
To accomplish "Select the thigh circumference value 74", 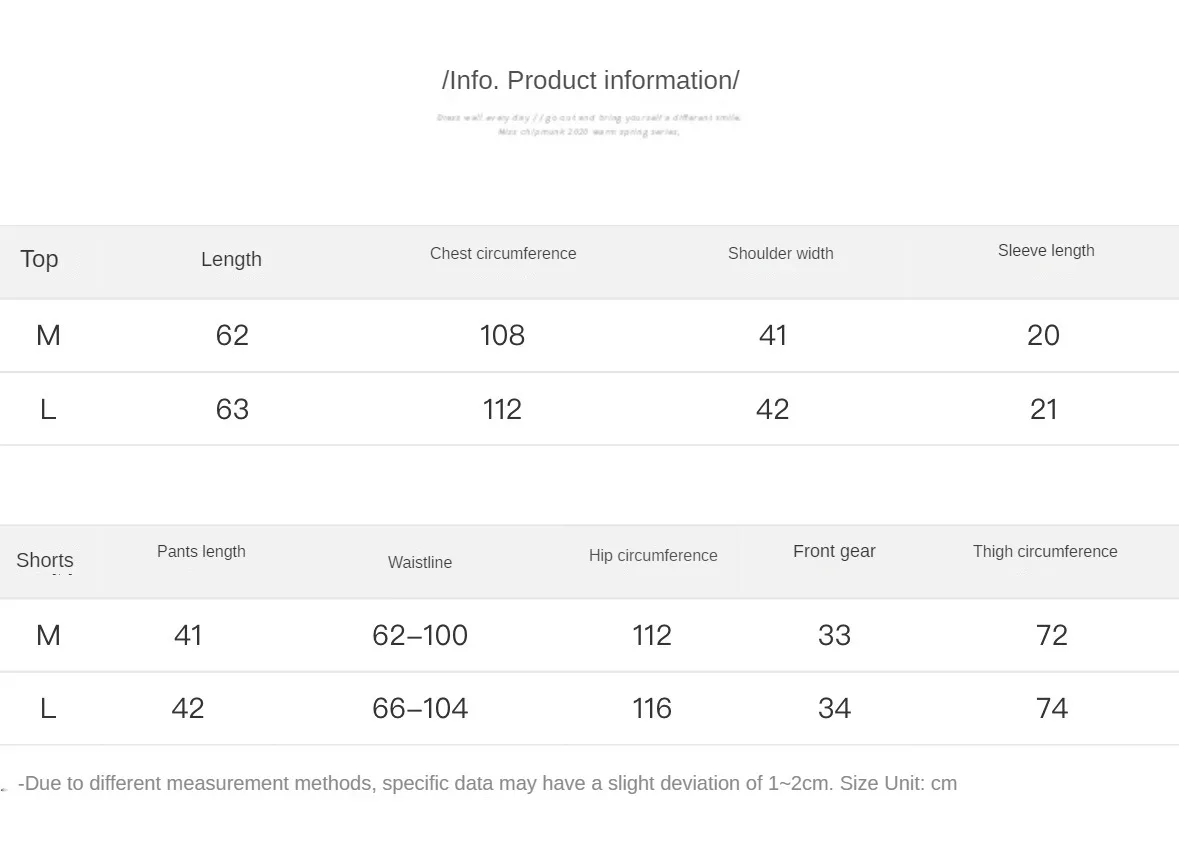I will [1052, 708].
